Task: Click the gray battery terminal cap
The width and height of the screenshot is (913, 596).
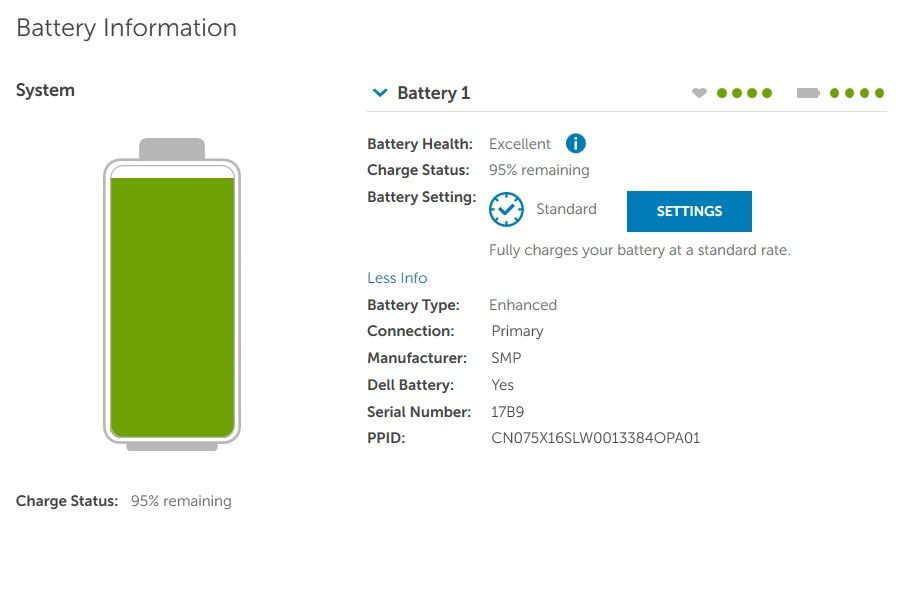Action: point(172,148)
